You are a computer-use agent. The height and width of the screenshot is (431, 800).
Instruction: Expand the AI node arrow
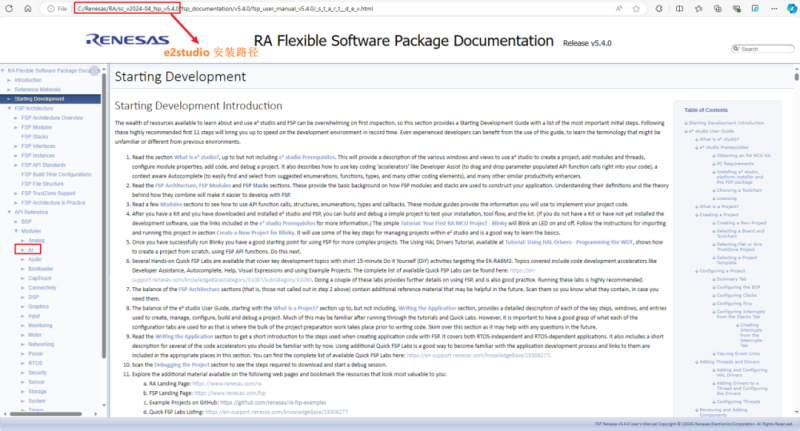click(x=22, y=250)
